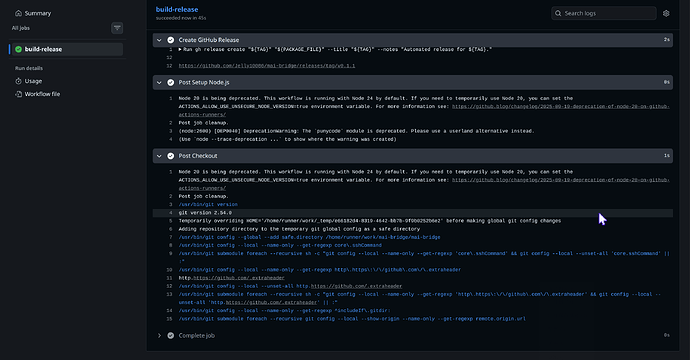Focus the Search logs field

(x=604, y=13)
